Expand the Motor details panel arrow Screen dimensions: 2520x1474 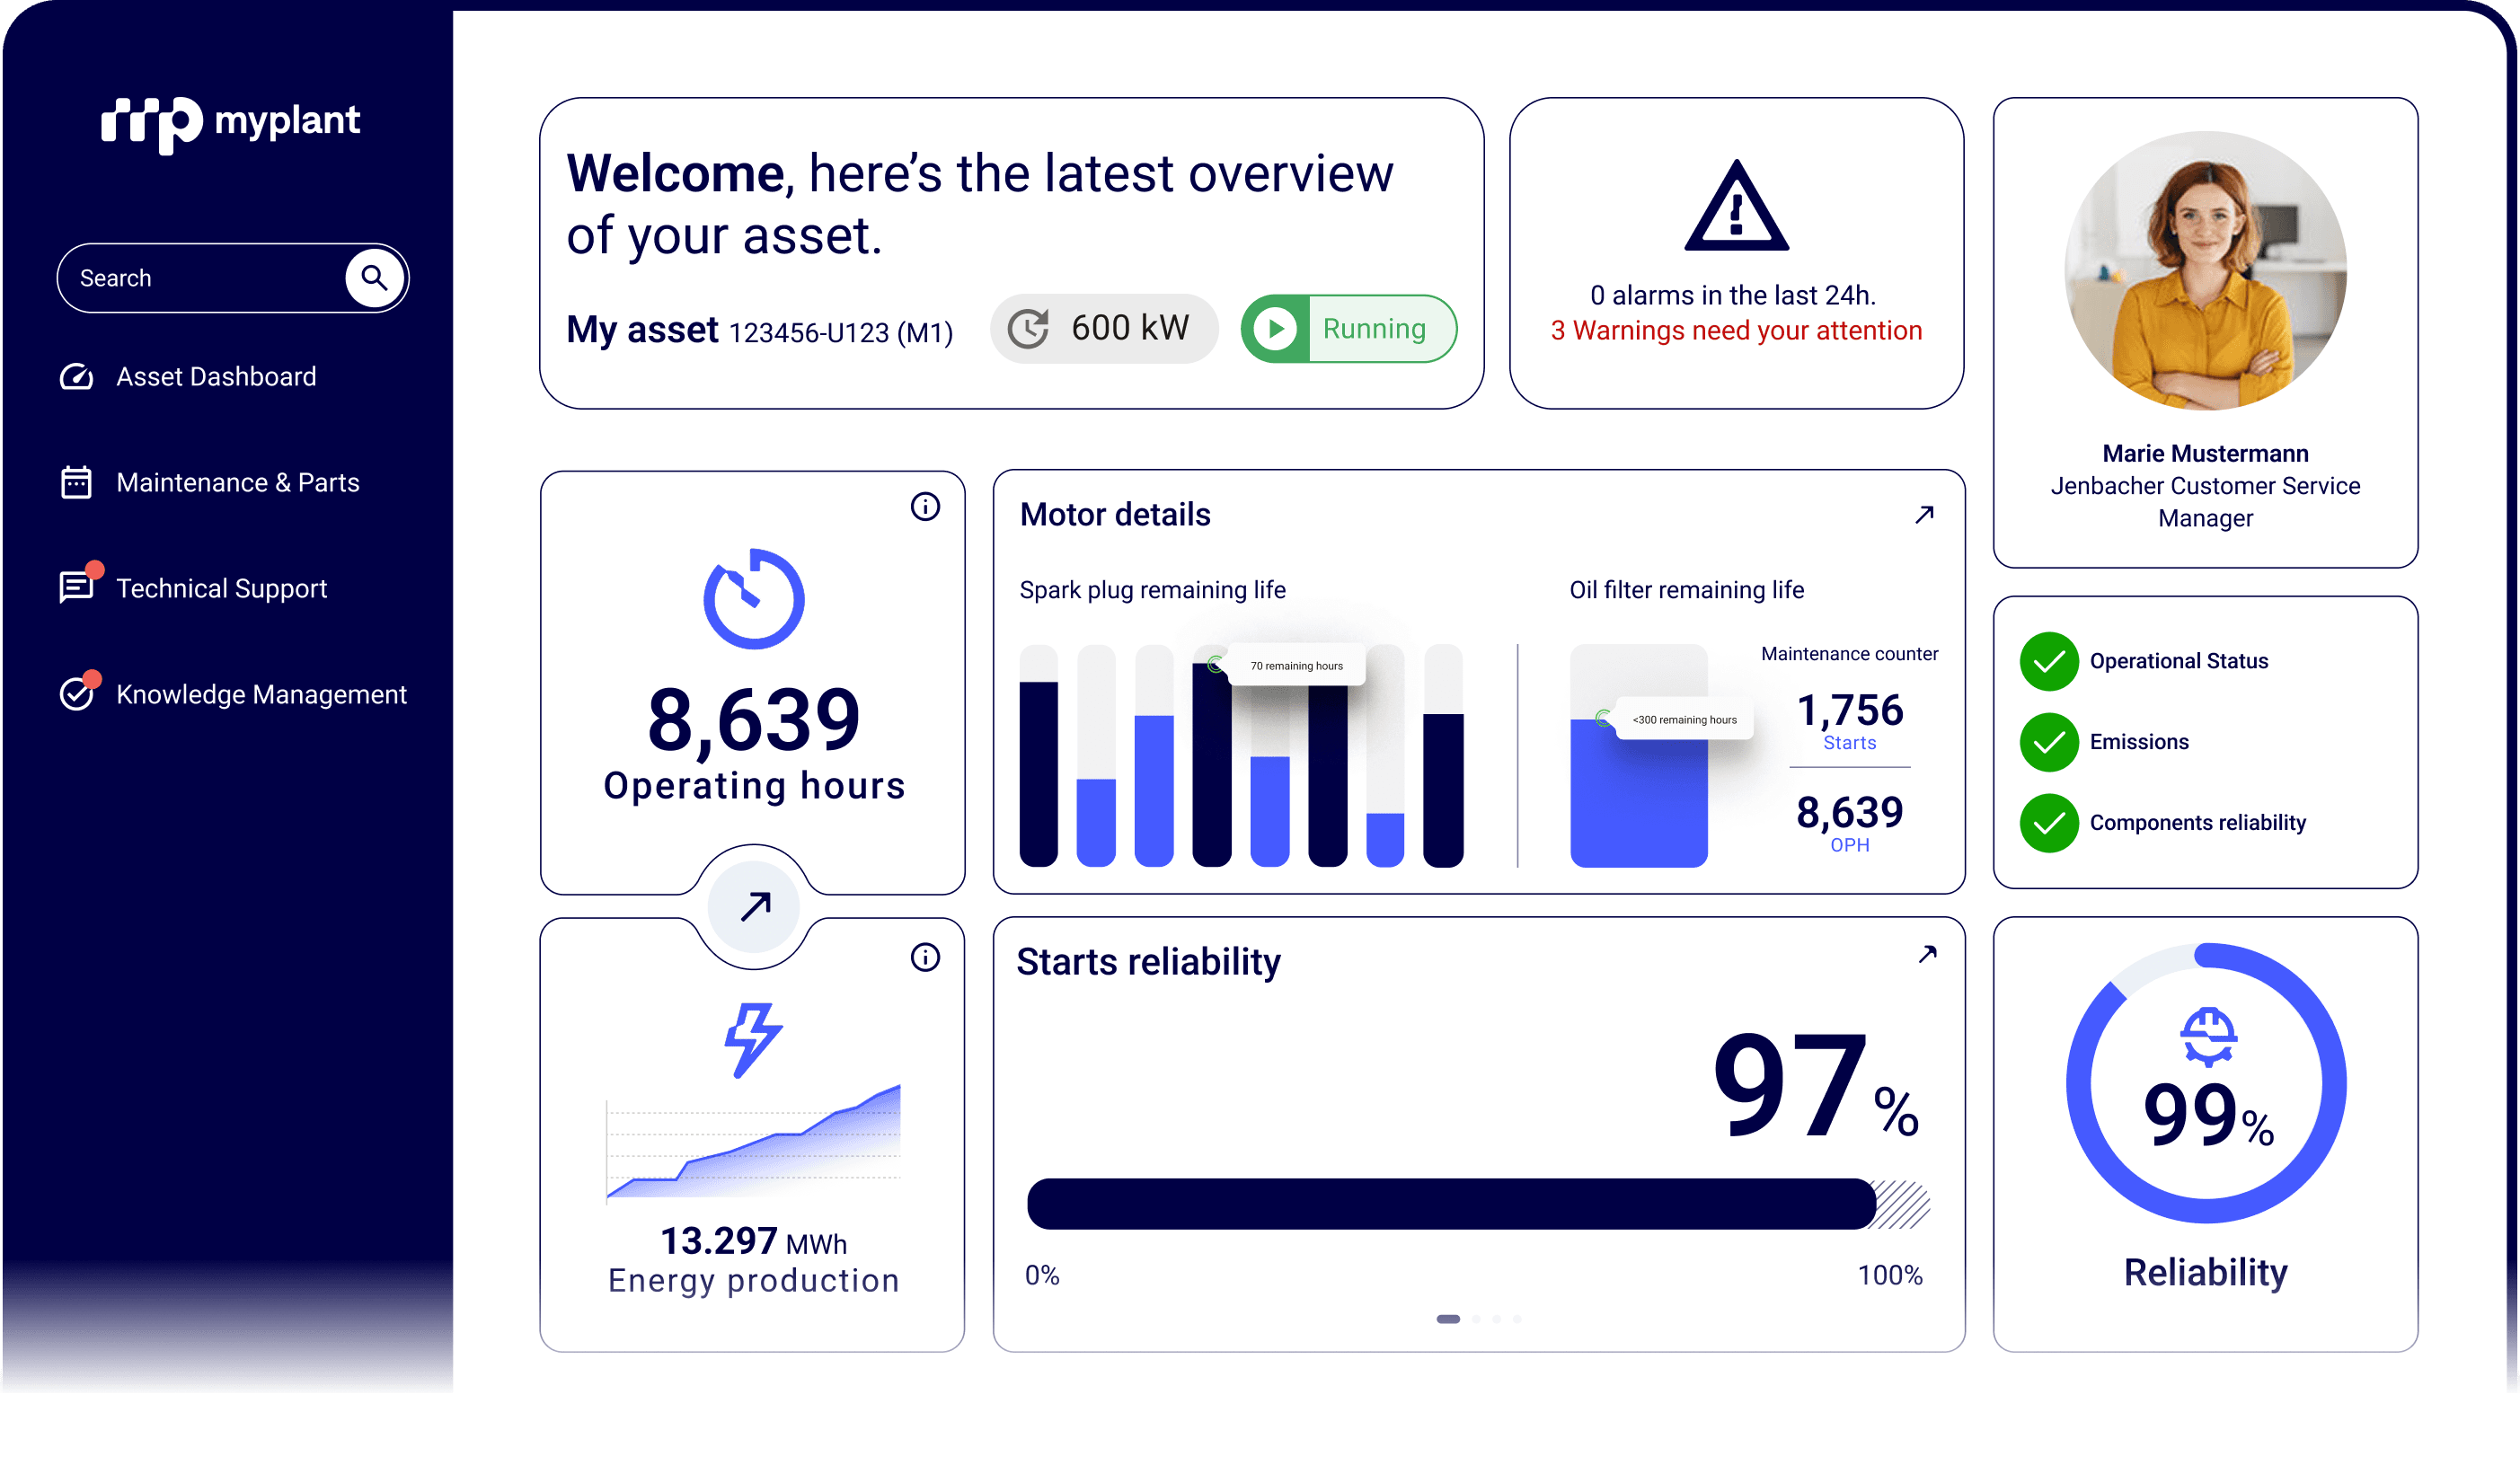[1924, 514]
